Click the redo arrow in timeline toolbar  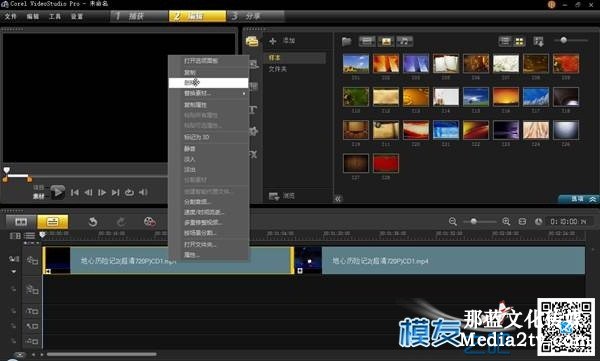pos(121,222)
